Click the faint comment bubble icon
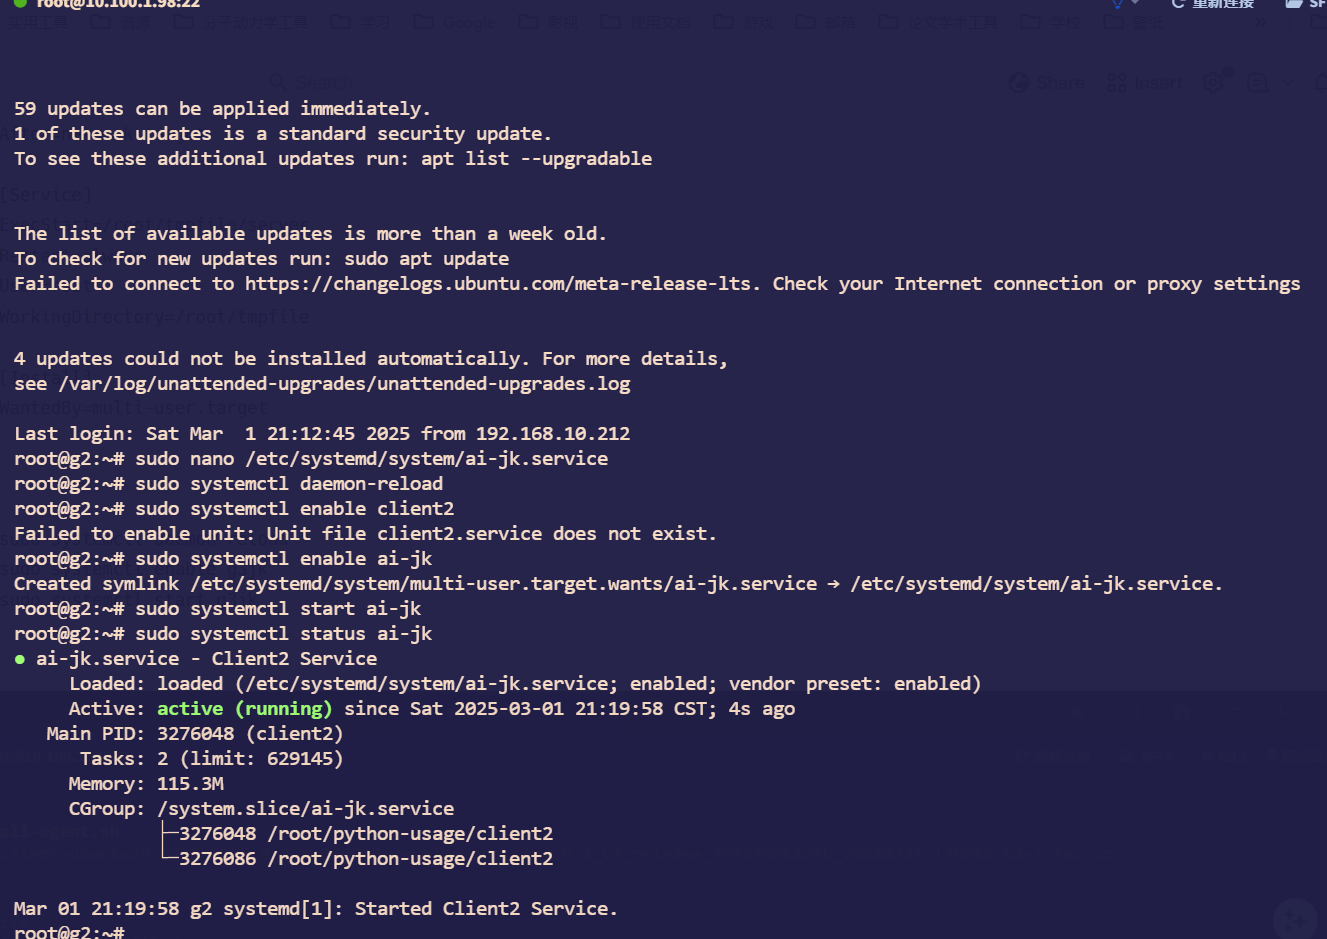Screen dimensions: 1327x939 pos(1258,83)
